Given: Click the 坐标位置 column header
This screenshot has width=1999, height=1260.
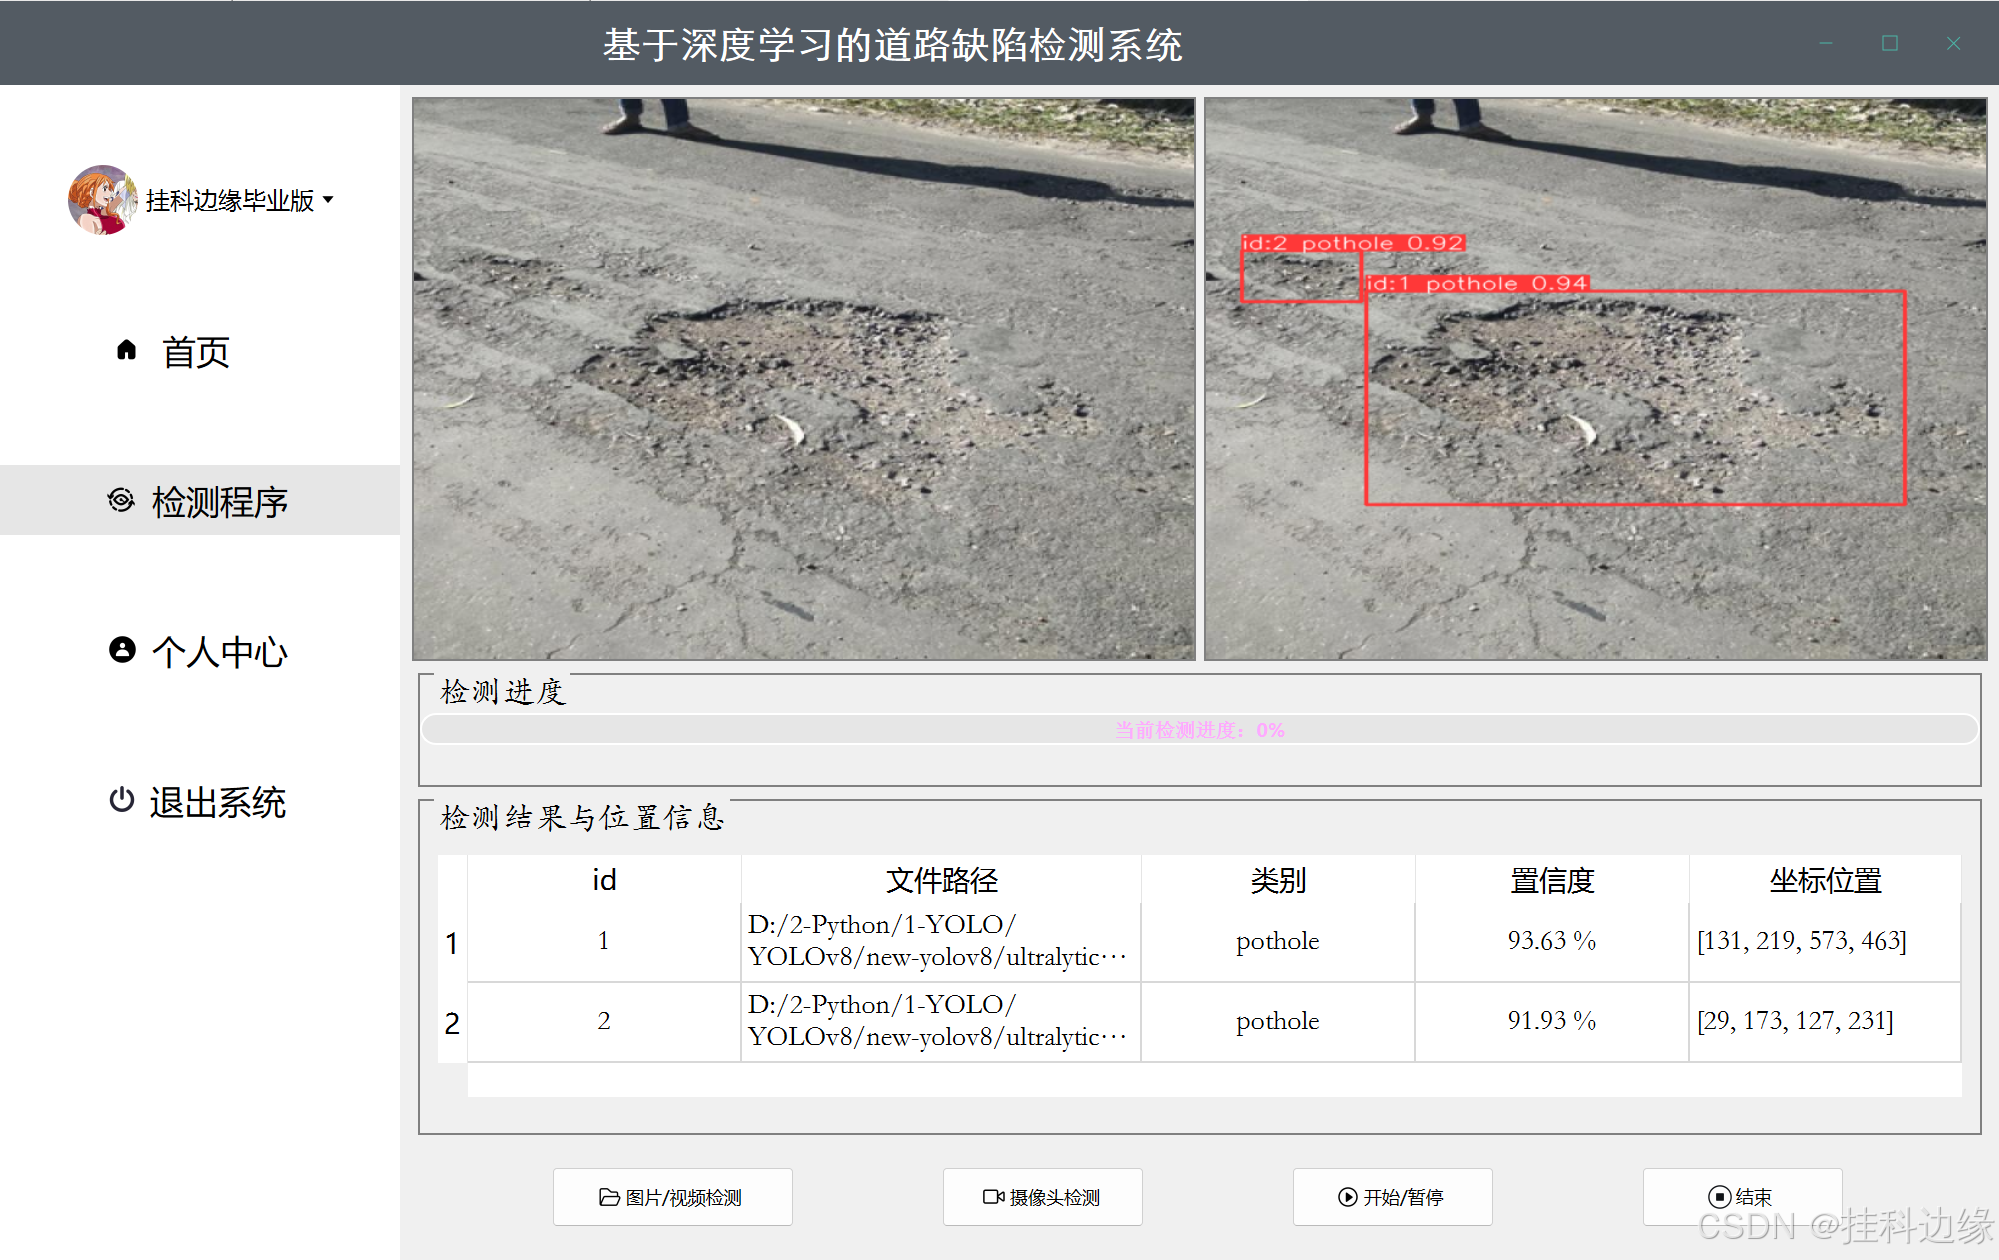Looking at the screenshot, I should pyautogui.click(x=1825, y=880).
